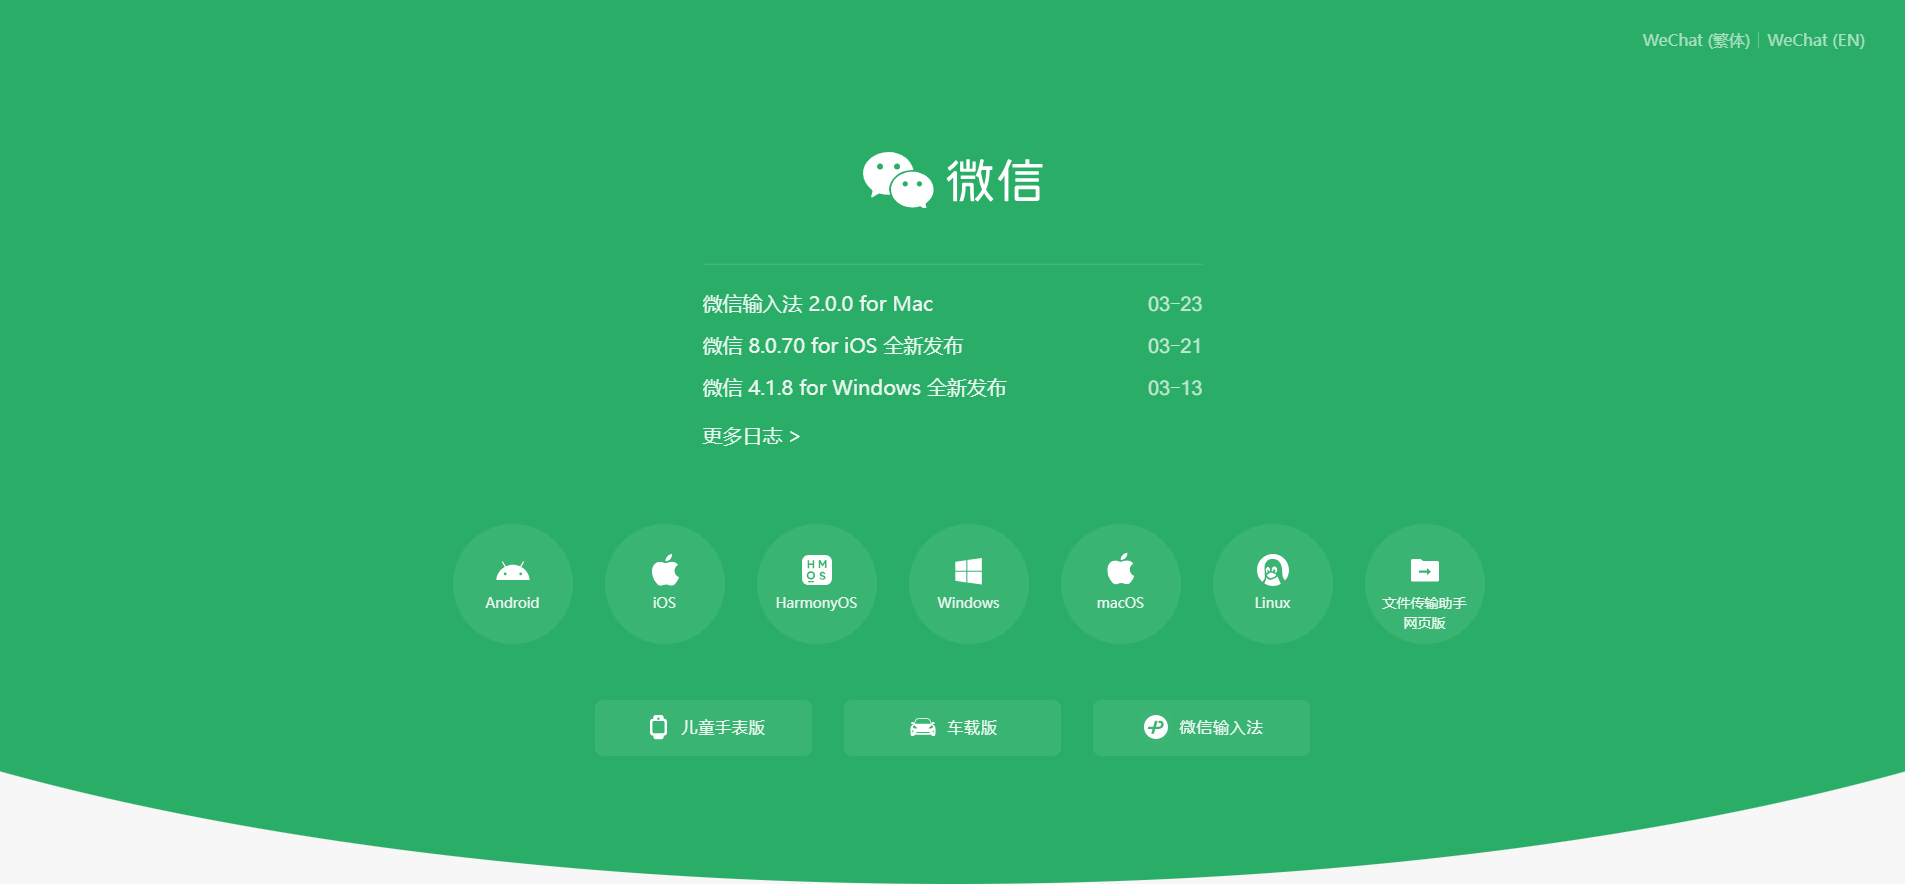Open the Windows download icon
Screen dimensions: 1905x884
(969, 584)
